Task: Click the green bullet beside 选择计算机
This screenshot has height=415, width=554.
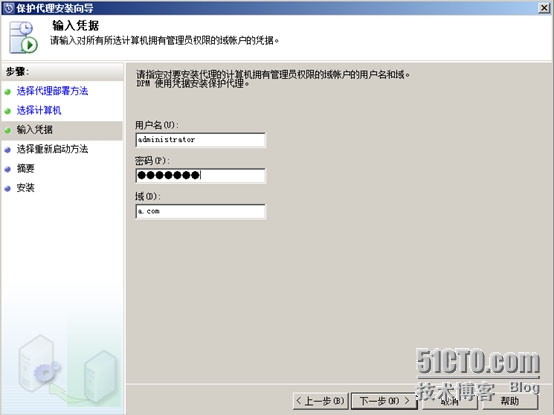Action: pos(8,111)
